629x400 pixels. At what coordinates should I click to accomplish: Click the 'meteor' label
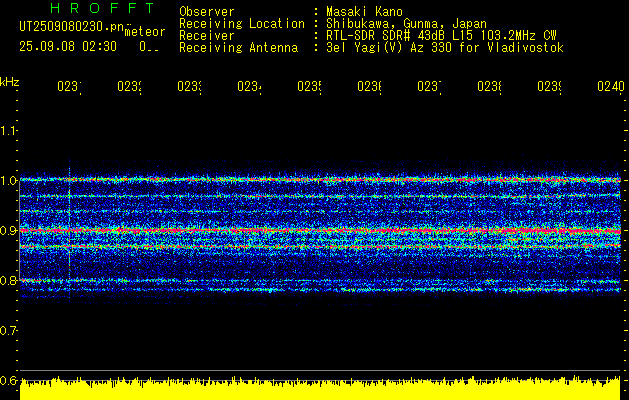pyautogui.click(x=144, y=32)
